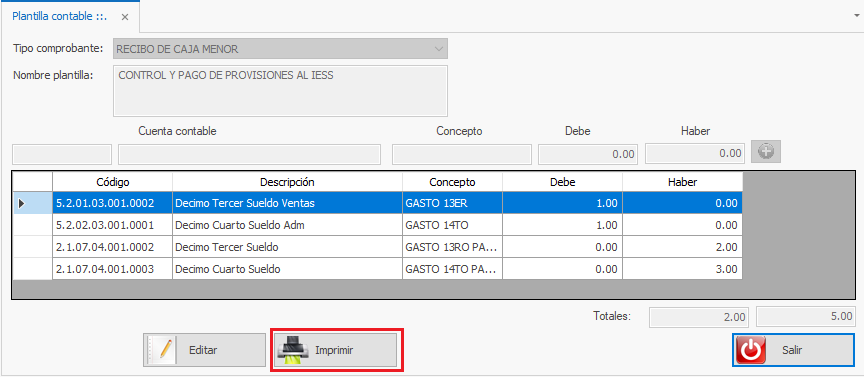This screenshot has width=864, height=377.
Task: Click Debe 1.00 in GASTO 13ER row
Action: point(563,203)
